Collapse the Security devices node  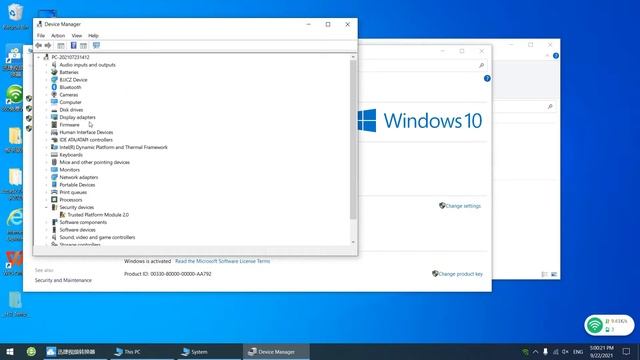(x=46, y=207)
